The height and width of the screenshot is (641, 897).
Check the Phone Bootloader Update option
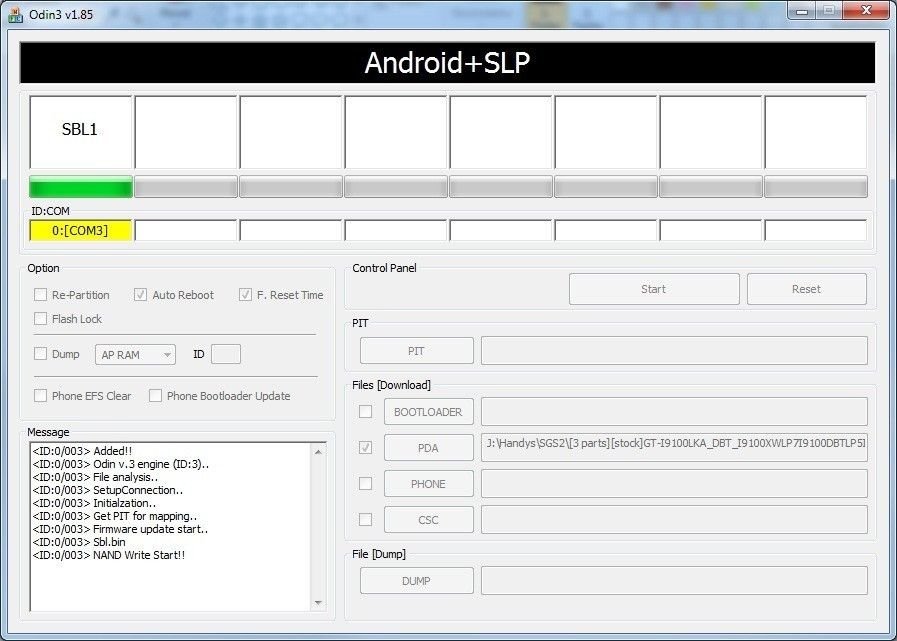[x=155, y=395]
